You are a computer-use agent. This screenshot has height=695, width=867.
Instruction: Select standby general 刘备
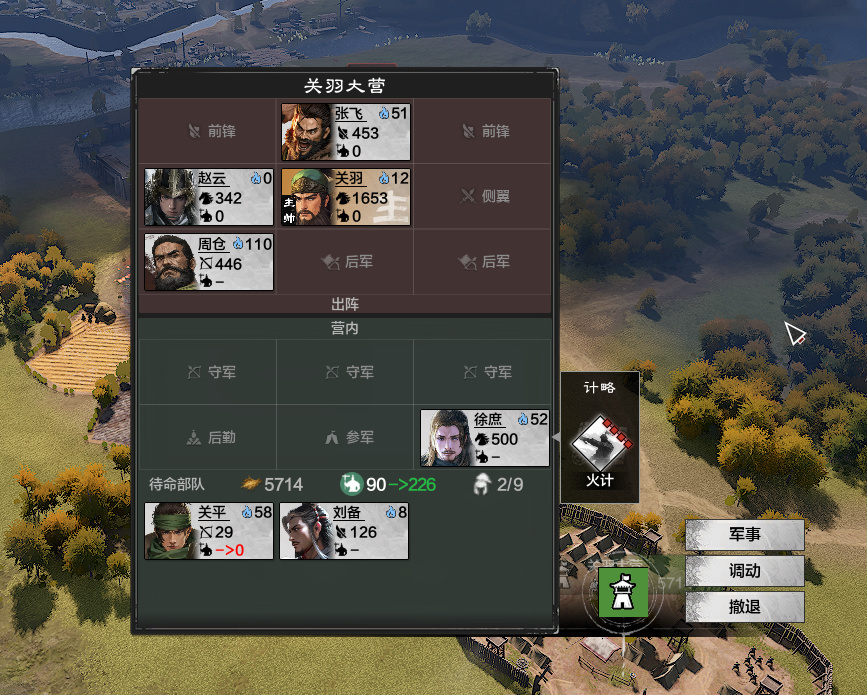tap(344, 531)
